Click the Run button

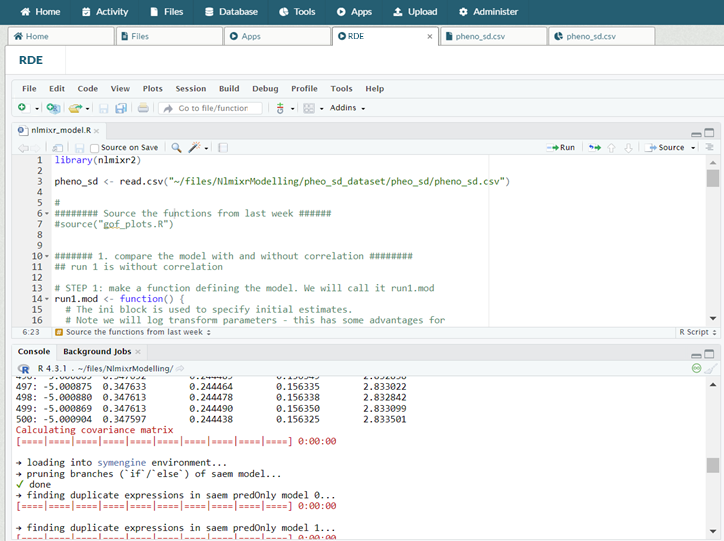(x=561, y=147)
